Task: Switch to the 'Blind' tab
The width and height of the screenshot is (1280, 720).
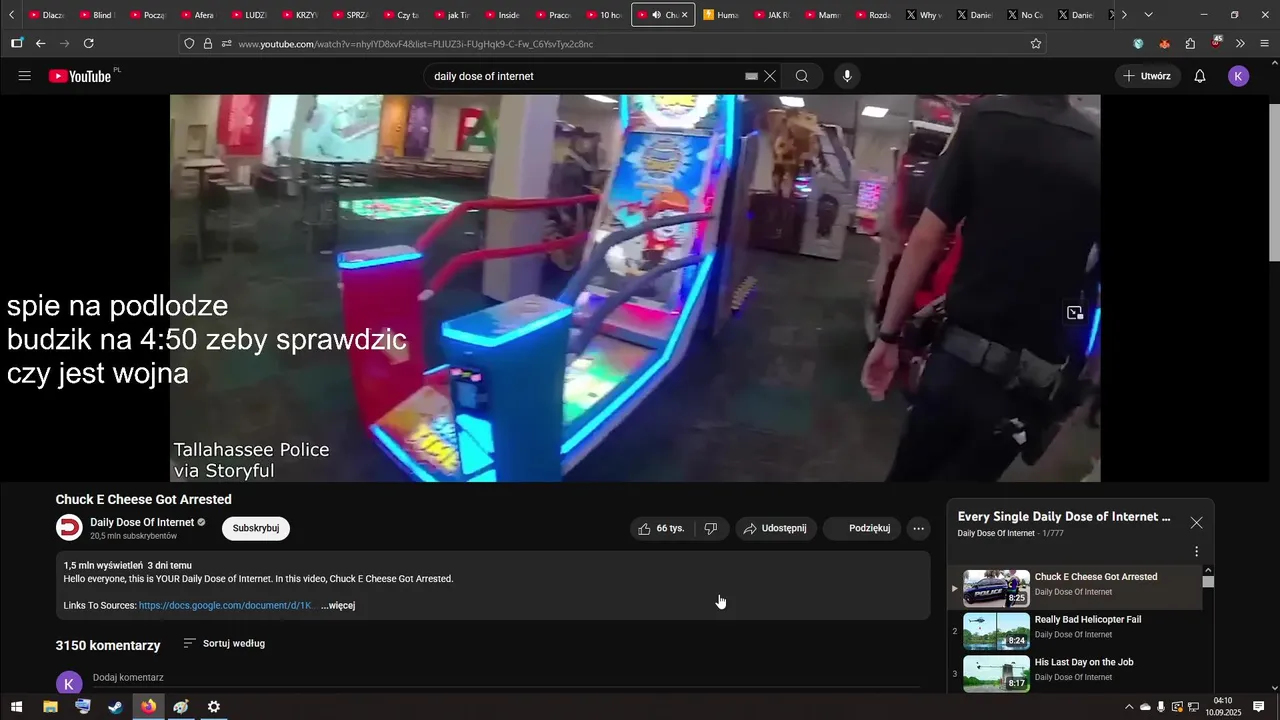Action: (x=96, y=15)
